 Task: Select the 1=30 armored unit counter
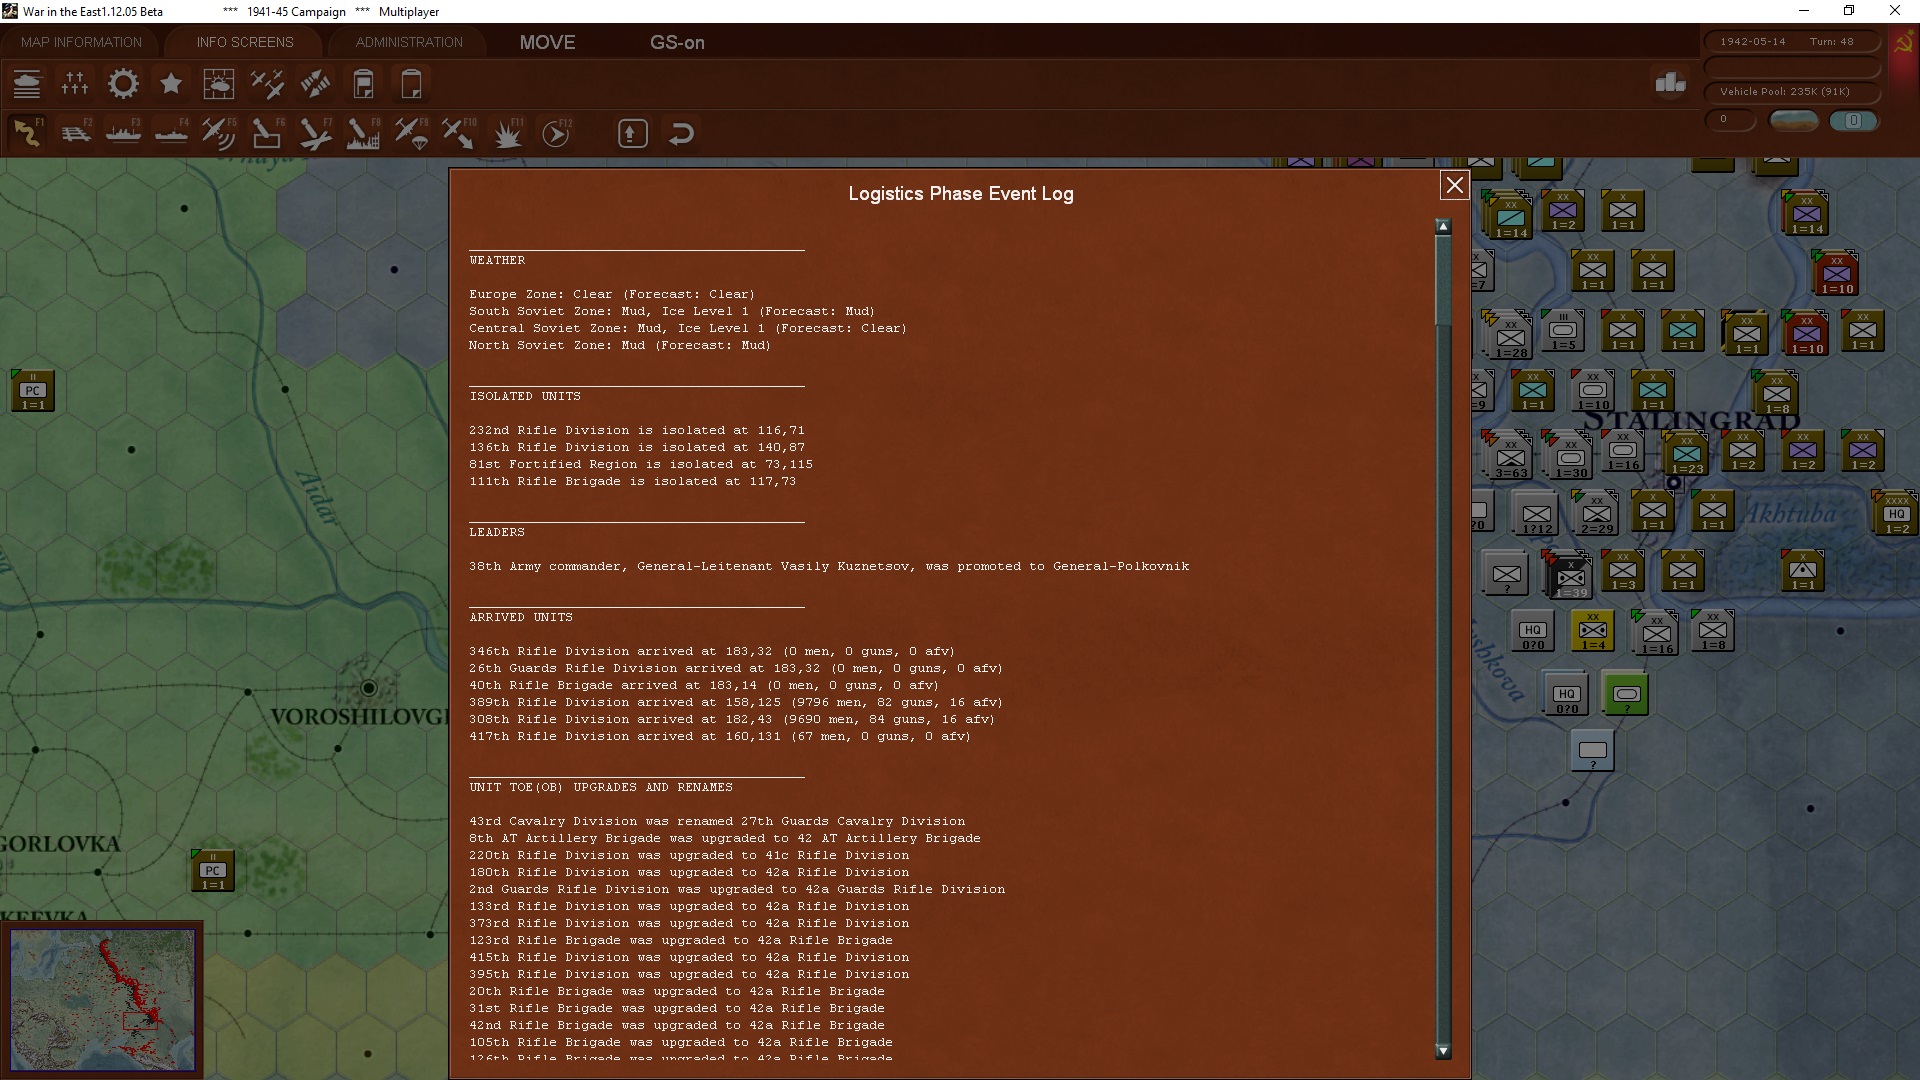(x=1570, y=455)
